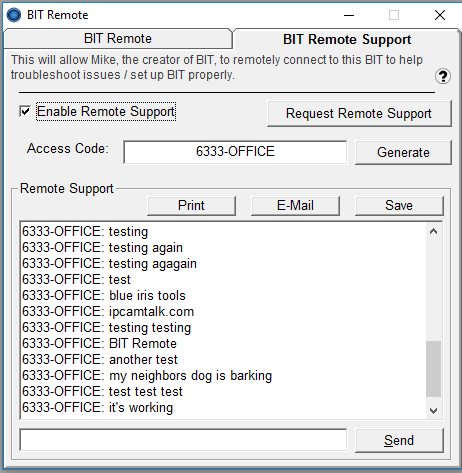
Task: Click the Access Code field
Action: pos(235,152)
